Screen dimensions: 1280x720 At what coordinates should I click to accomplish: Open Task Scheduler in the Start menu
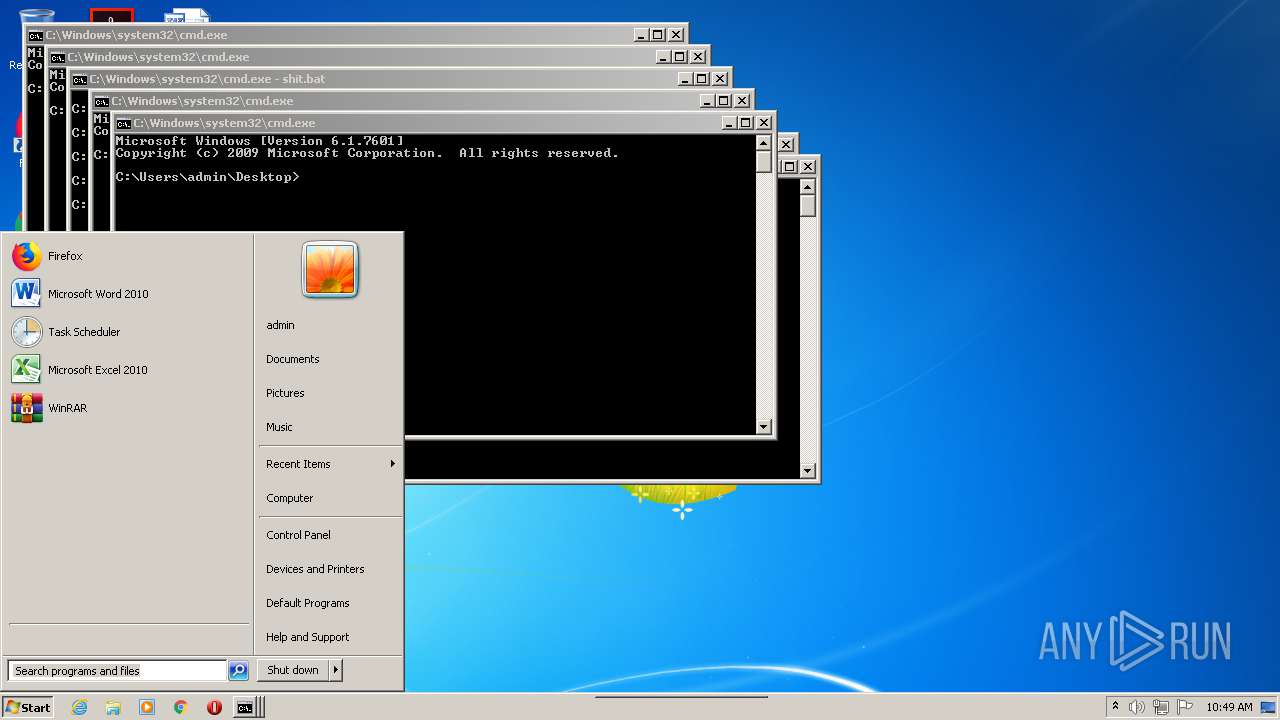coord(128,332)
